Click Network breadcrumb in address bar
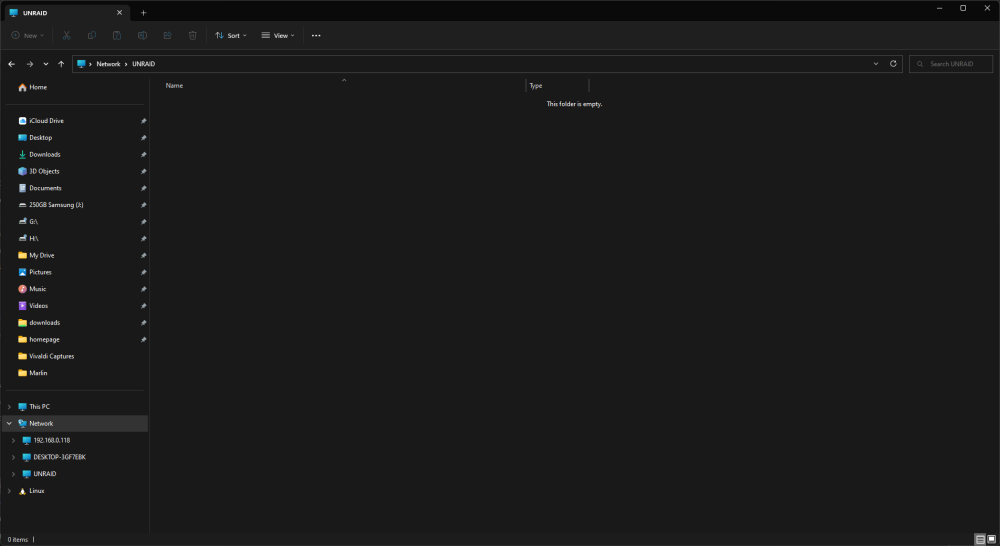This screenshot has height=546, width=1000. click(x=108, y=64)
